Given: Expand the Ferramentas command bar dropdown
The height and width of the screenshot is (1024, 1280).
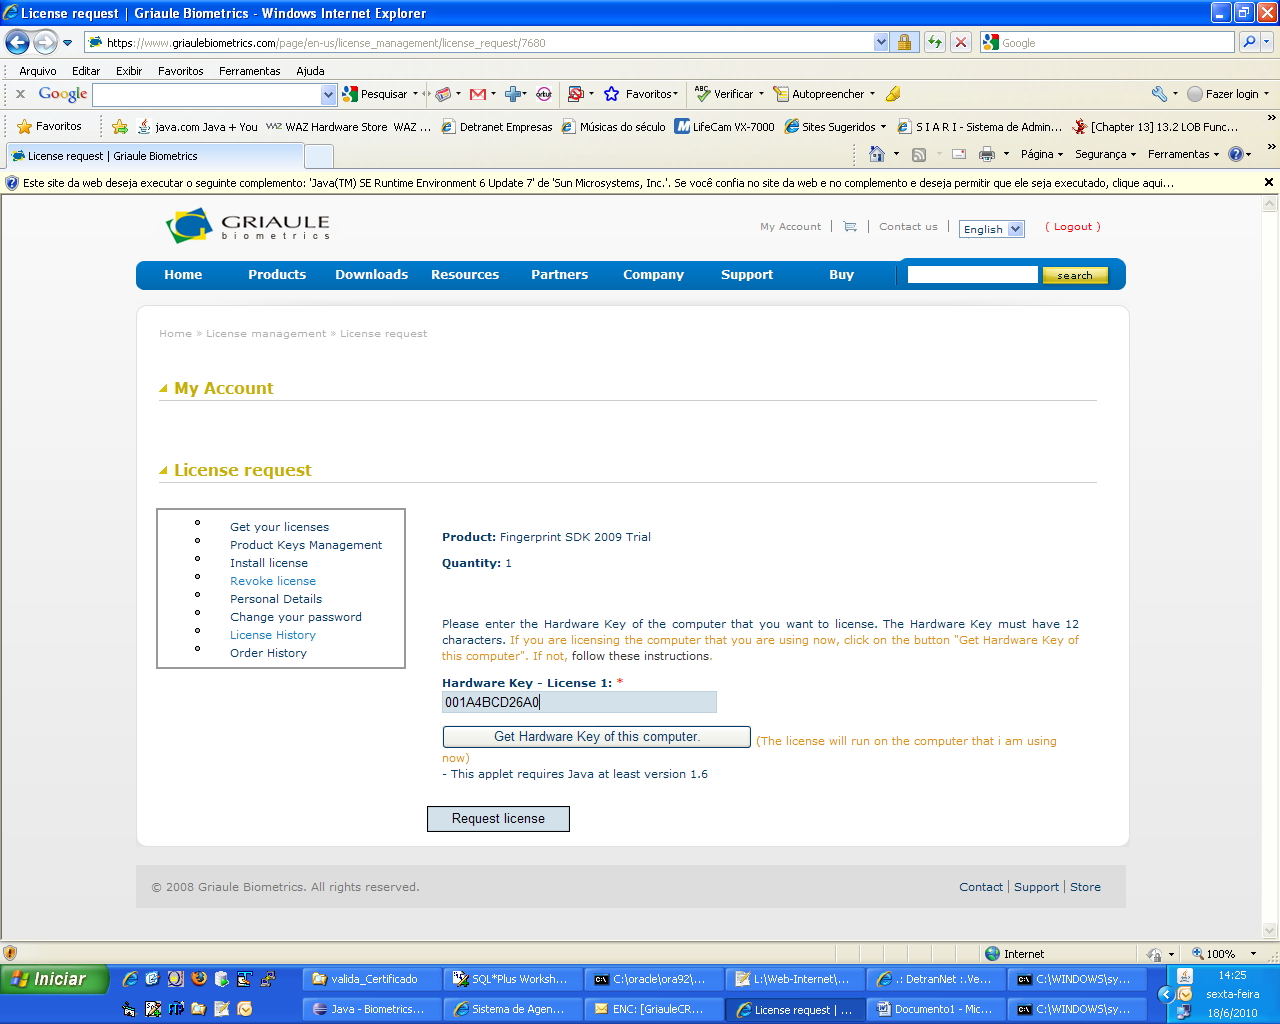Looking at the screenshot, I should point(1184,154).
